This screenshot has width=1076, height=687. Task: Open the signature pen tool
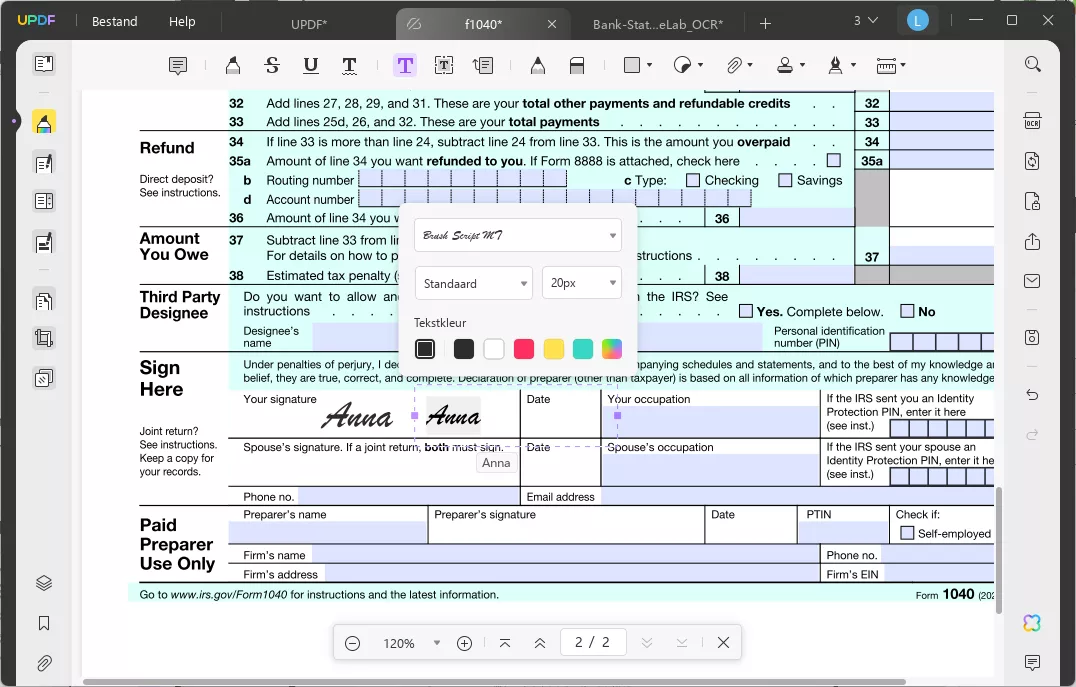pyautogui.click(x=835, y=65)
